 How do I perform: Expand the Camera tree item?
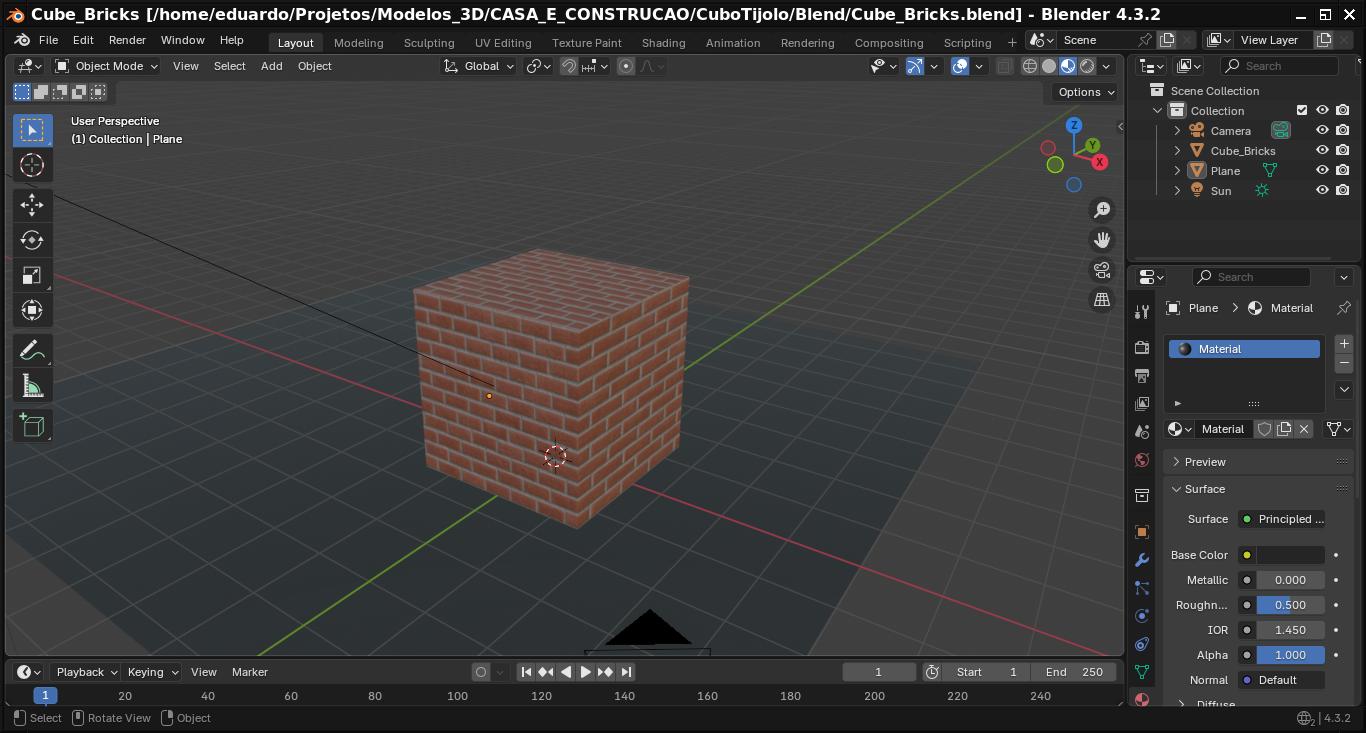[1177, 130]
